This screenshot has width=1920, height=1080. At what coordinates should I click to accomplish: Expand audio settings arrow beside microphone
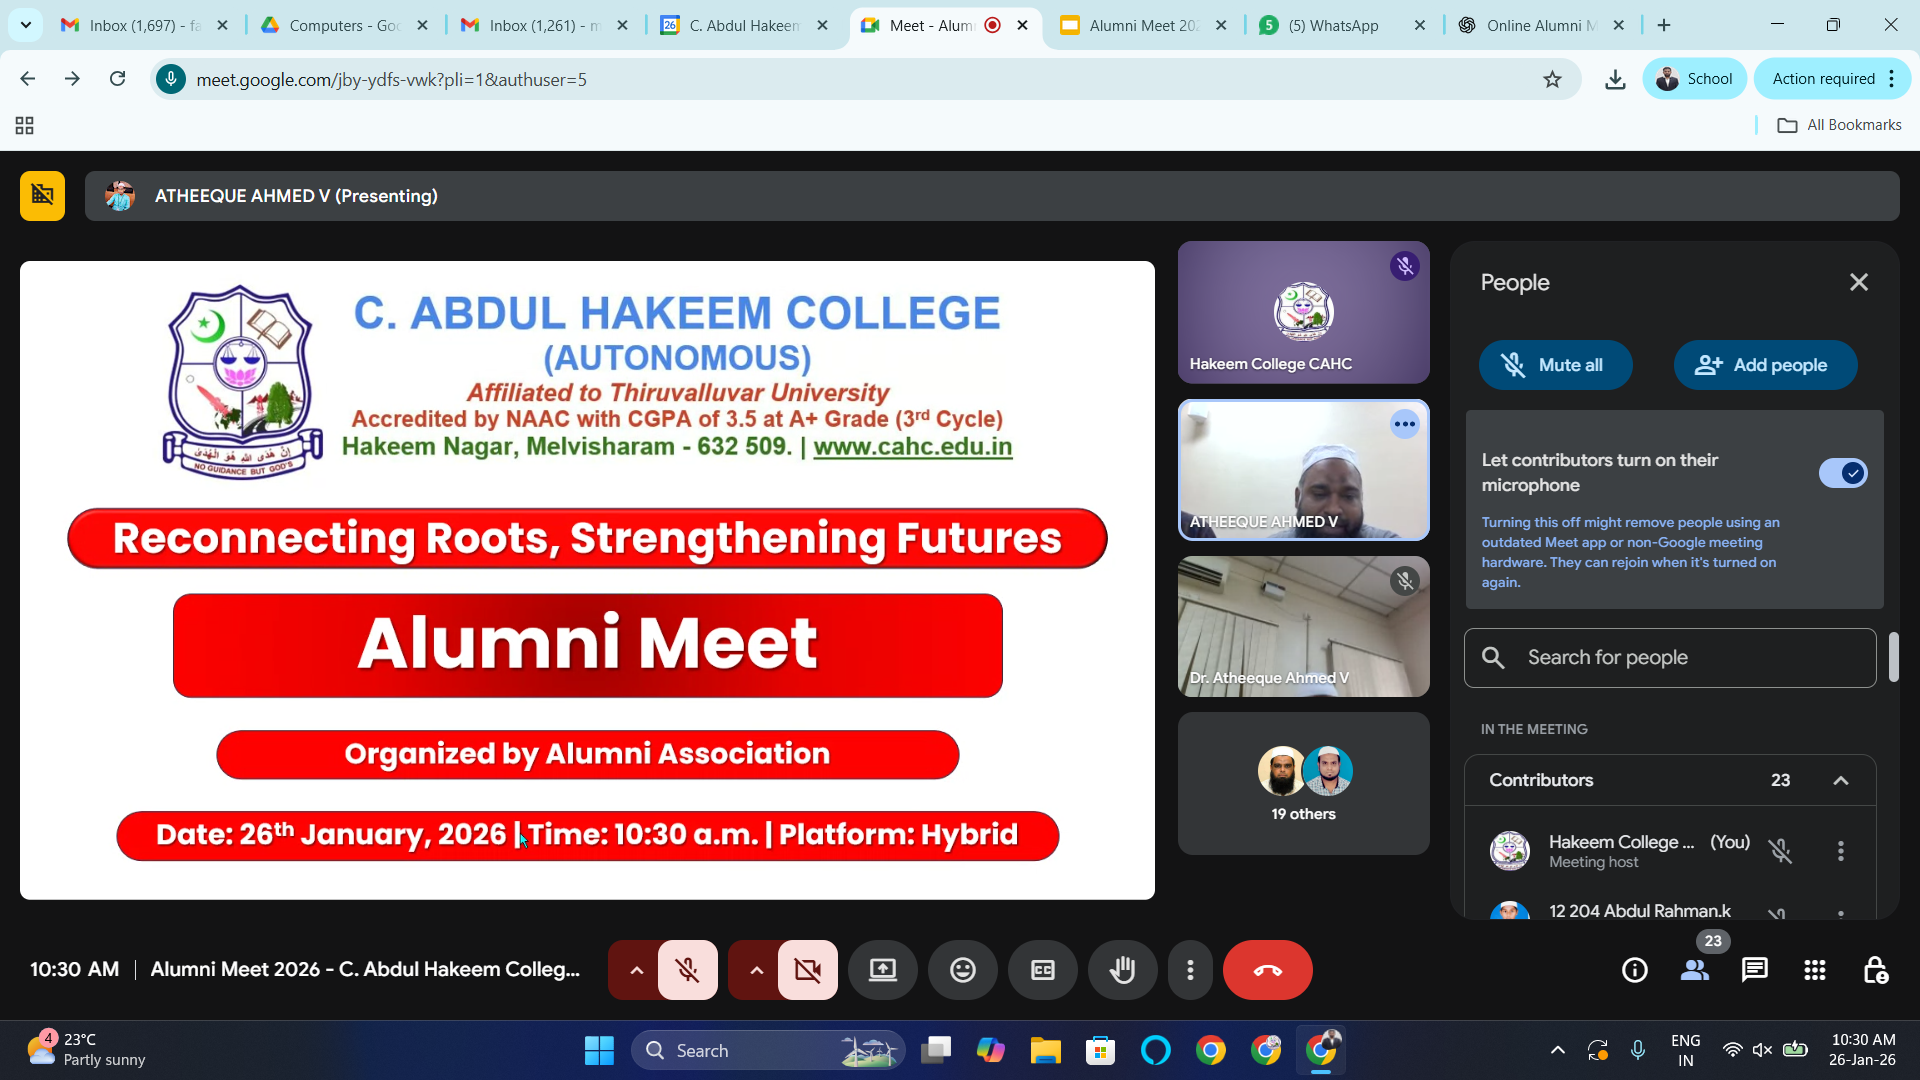(635, 970)
